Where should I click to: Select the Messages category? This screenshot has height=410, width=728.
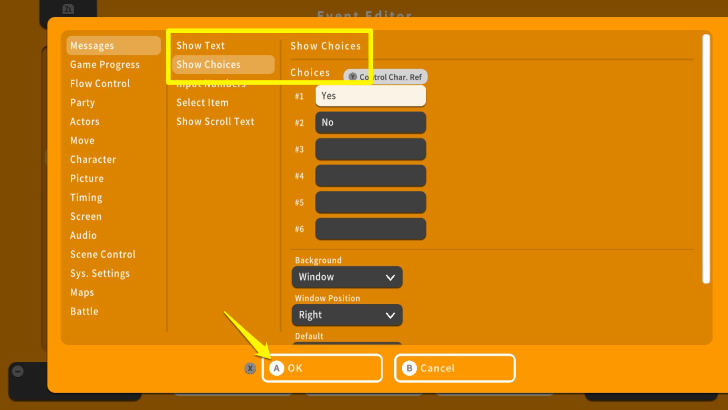tap(113, 46)
